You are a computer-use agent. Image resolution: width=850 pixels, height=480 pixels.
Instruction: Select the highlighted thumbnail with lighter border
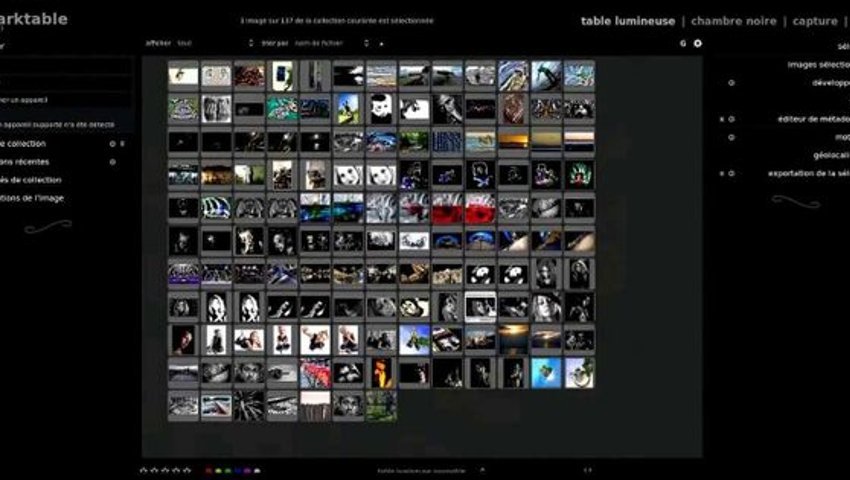point(480,307)
